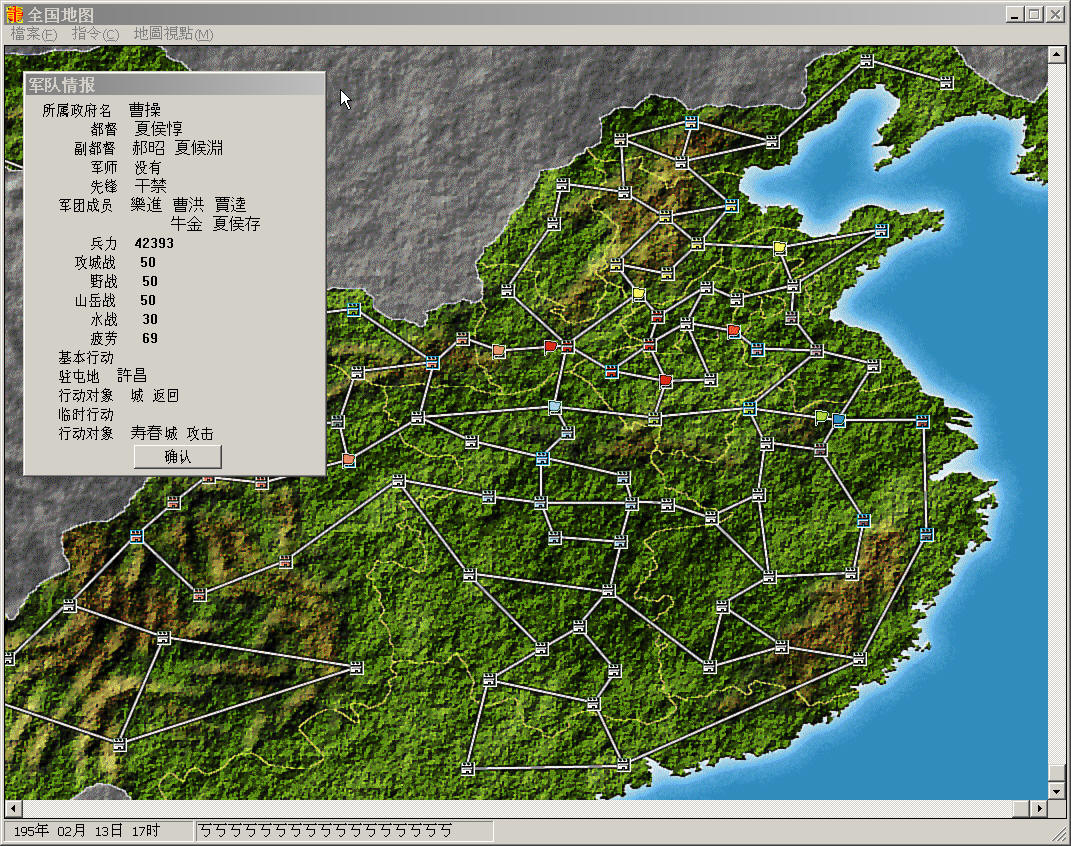
Task: Select the lime green army flag
Action: pyautogui.click(x=822, y=417)
